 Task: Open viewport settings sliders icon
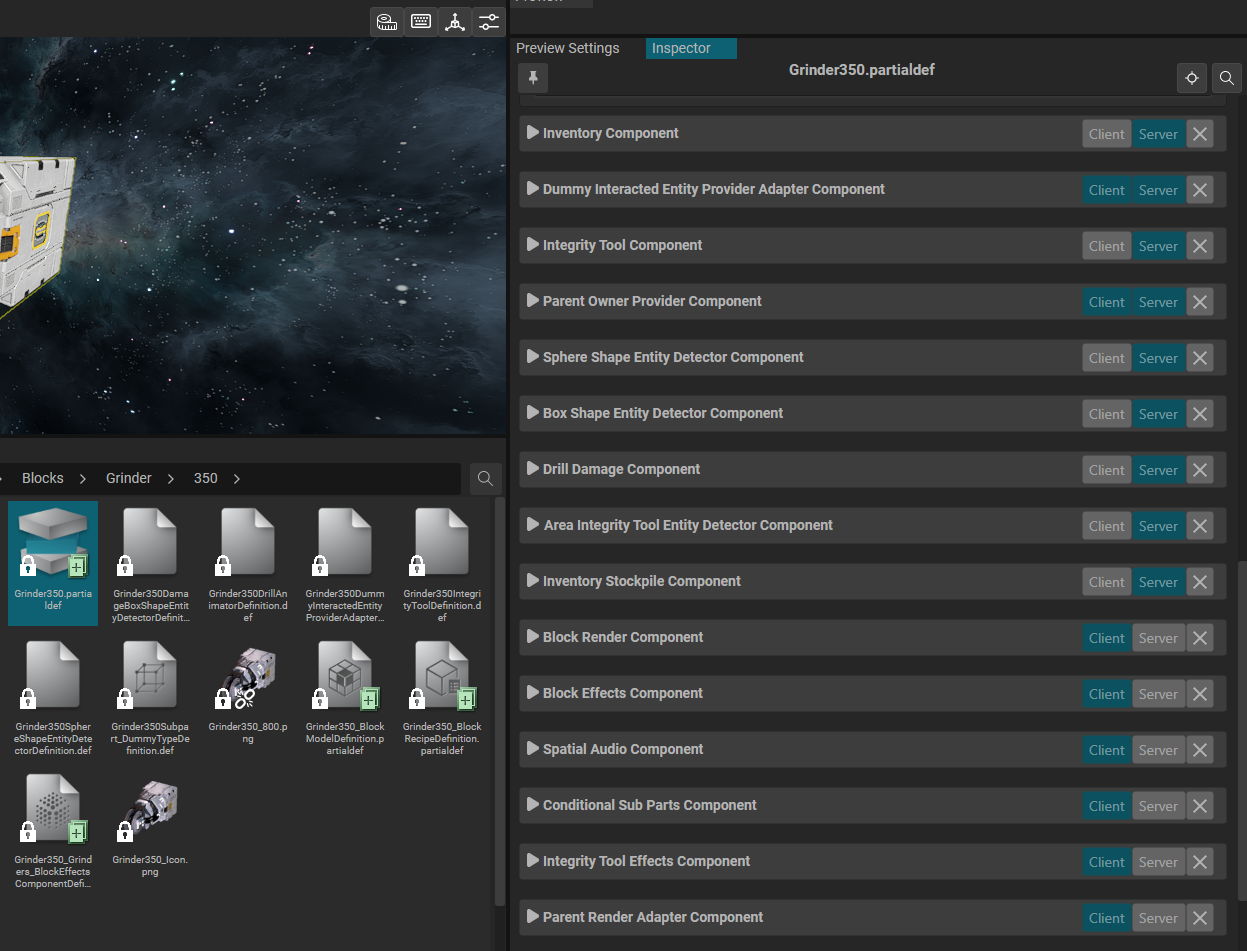(488, 21)
